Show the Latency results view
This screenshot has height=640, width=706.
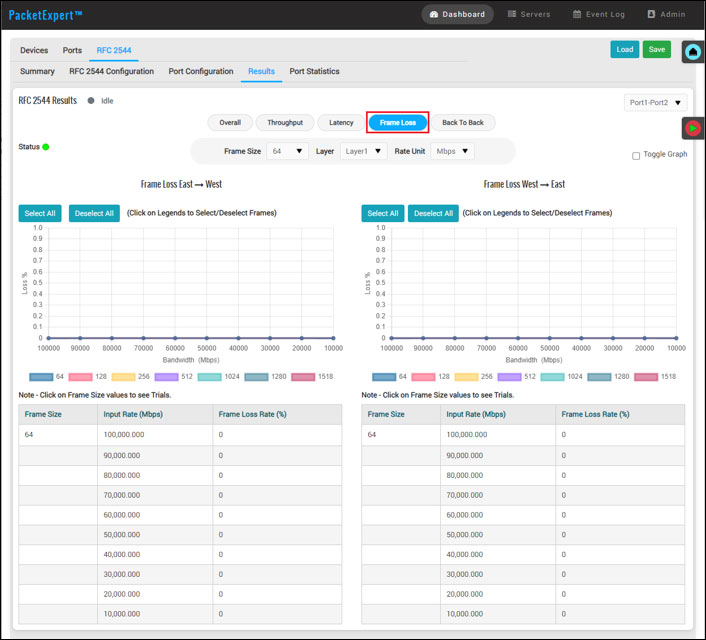(x=341, y=123)
